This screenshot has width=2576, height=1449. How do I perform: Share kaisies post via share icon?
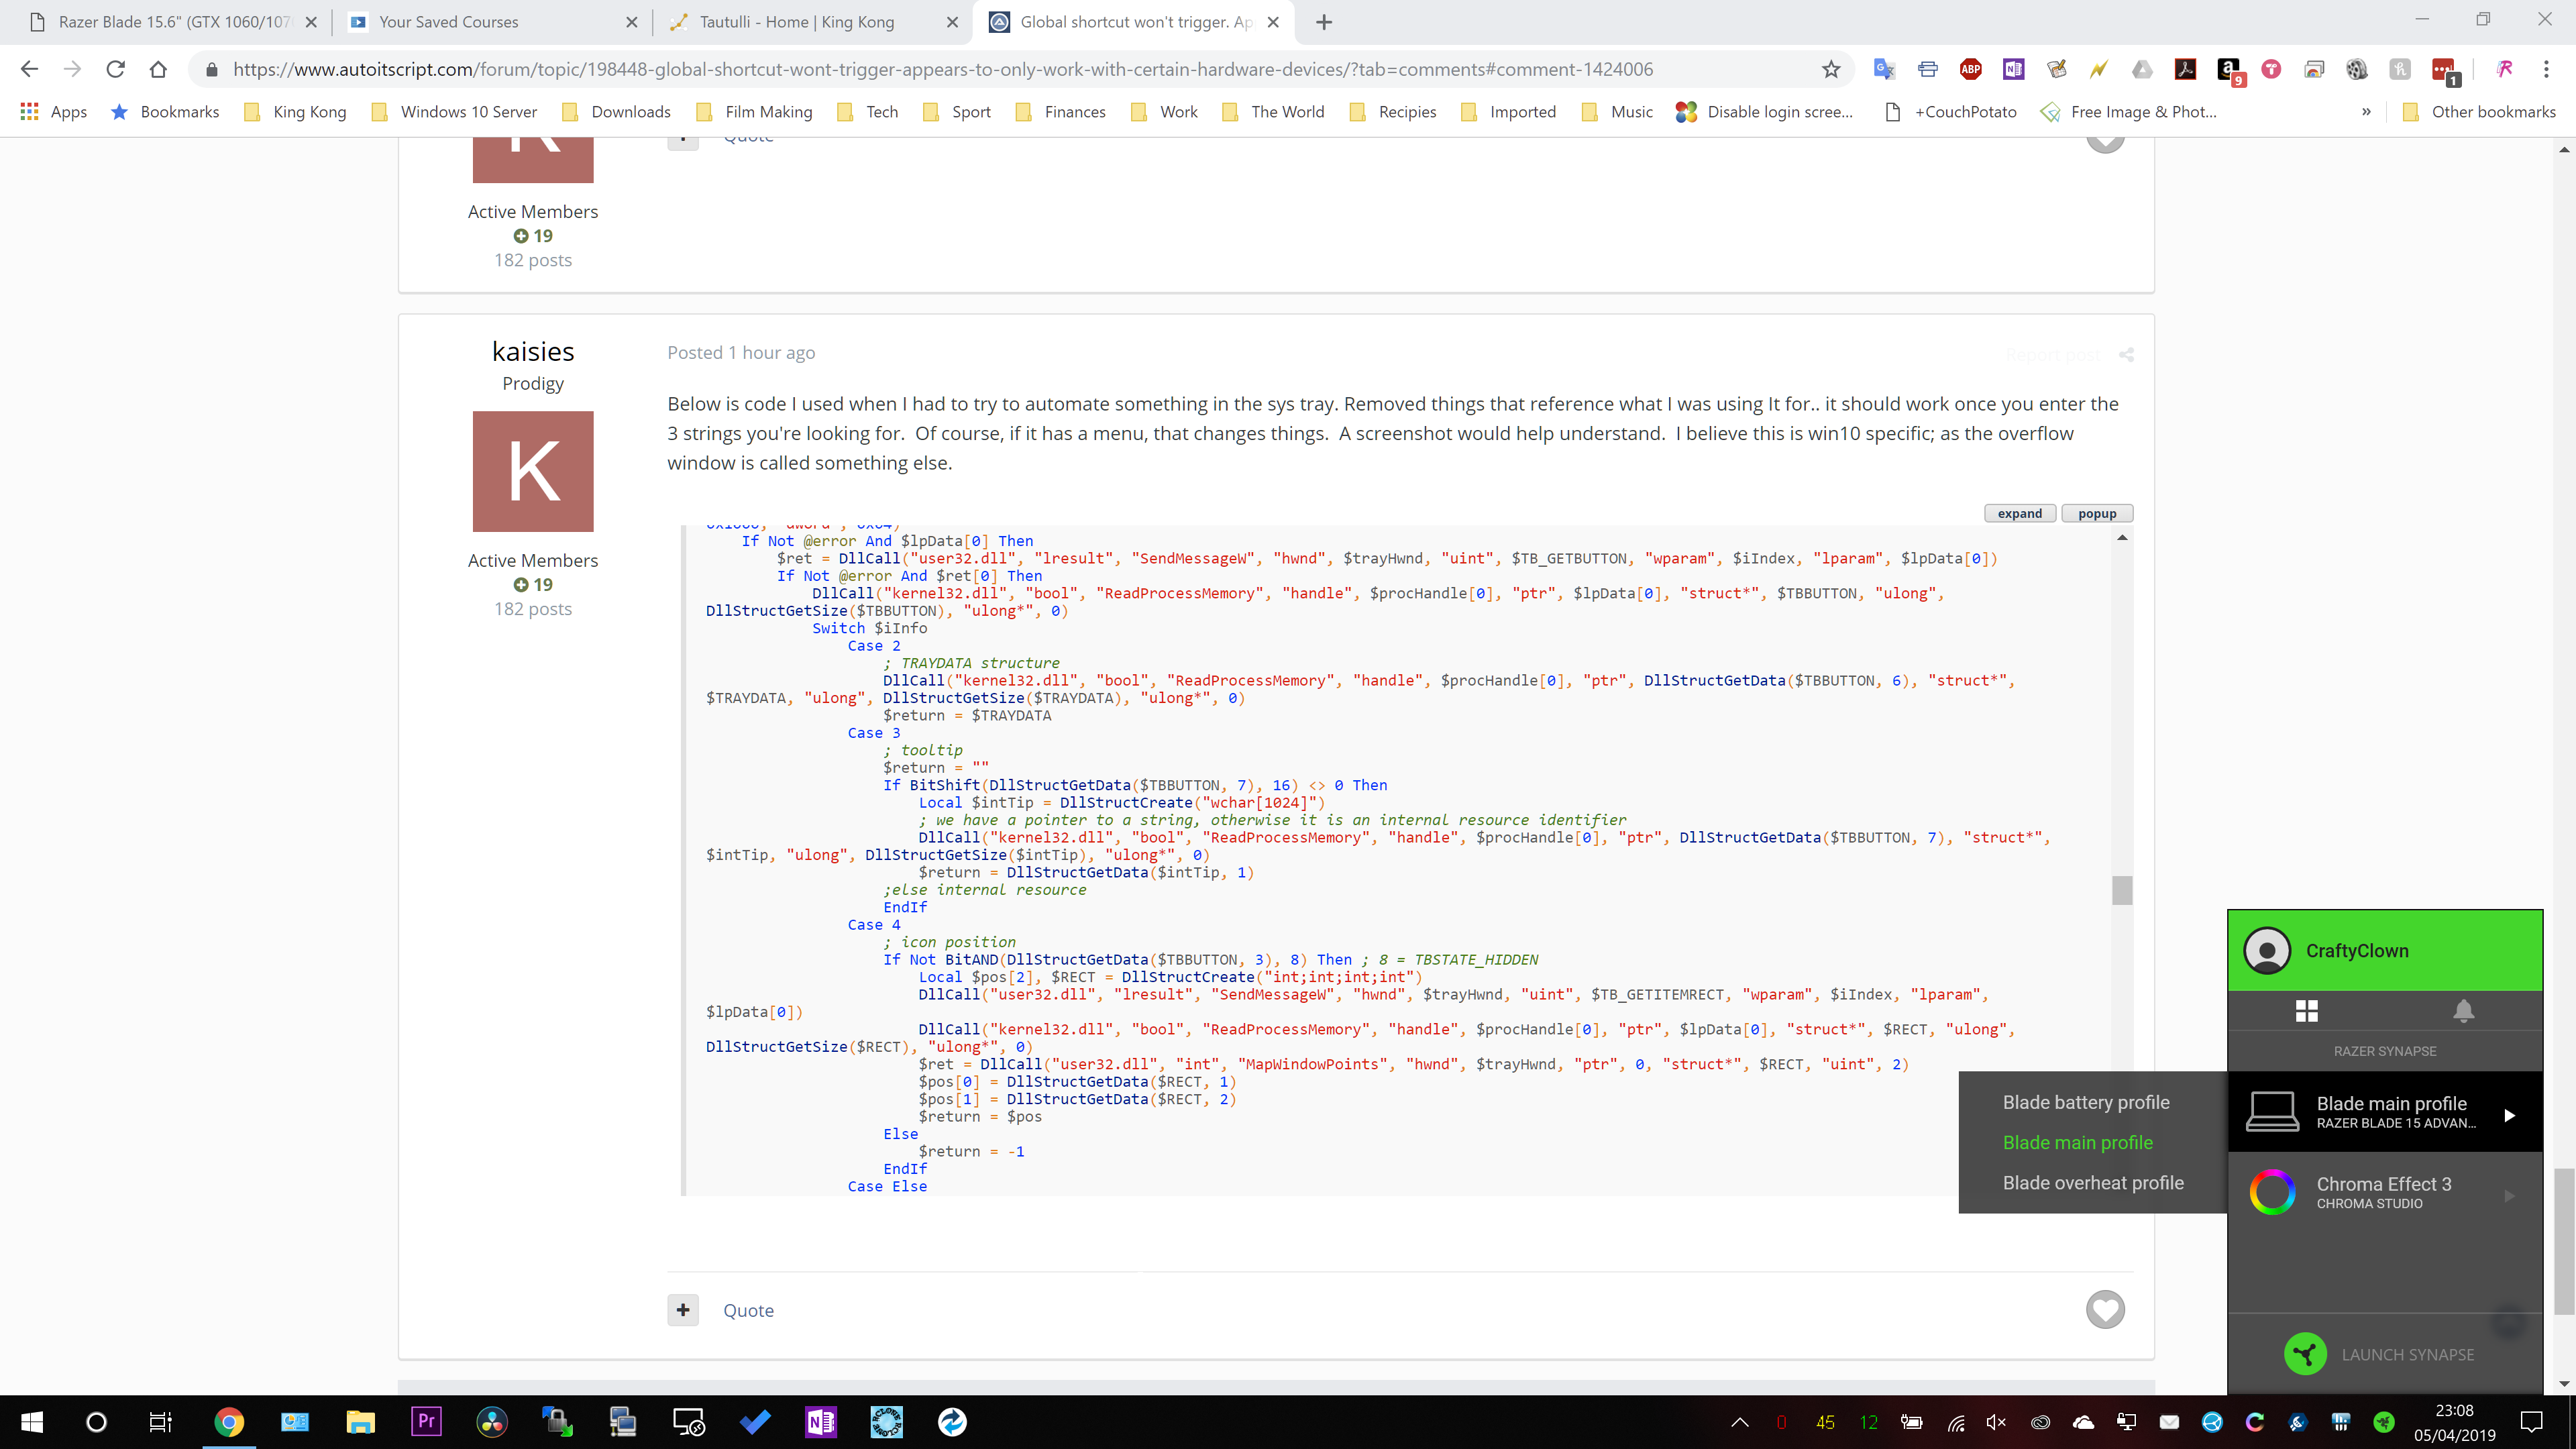[x=2126, y=354]
